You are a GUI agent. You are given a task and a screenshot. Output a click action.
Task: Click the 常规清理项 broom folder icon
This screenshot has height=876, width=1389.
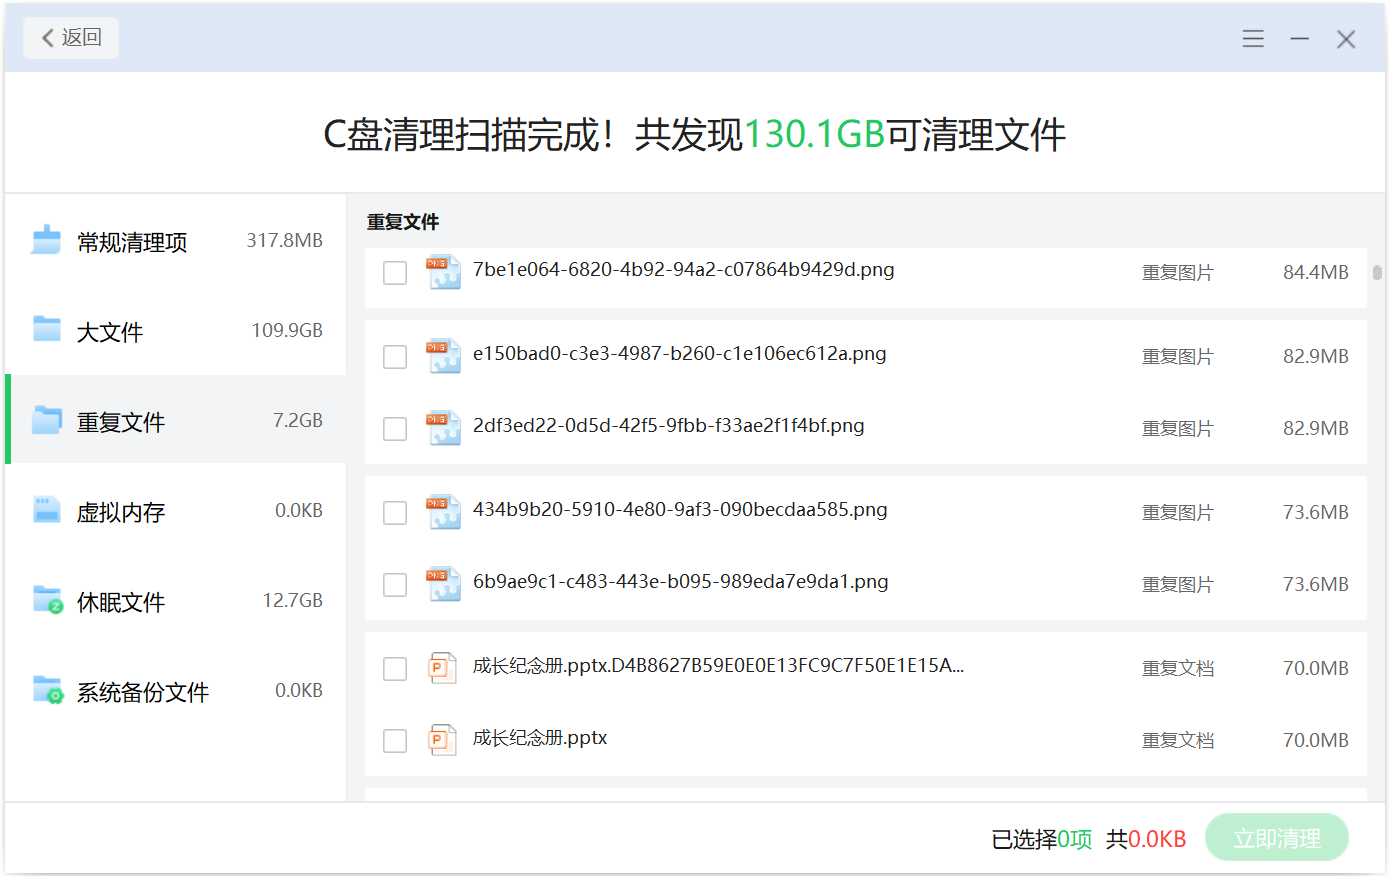(x=47, y=240)
